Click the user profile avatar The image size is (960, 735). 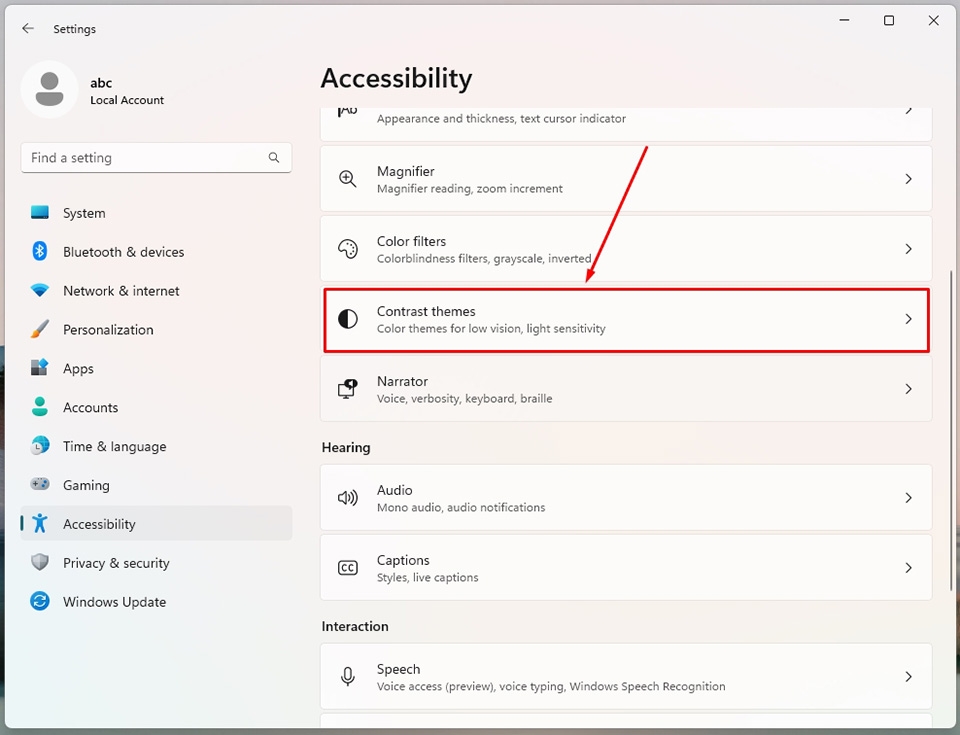49,89
